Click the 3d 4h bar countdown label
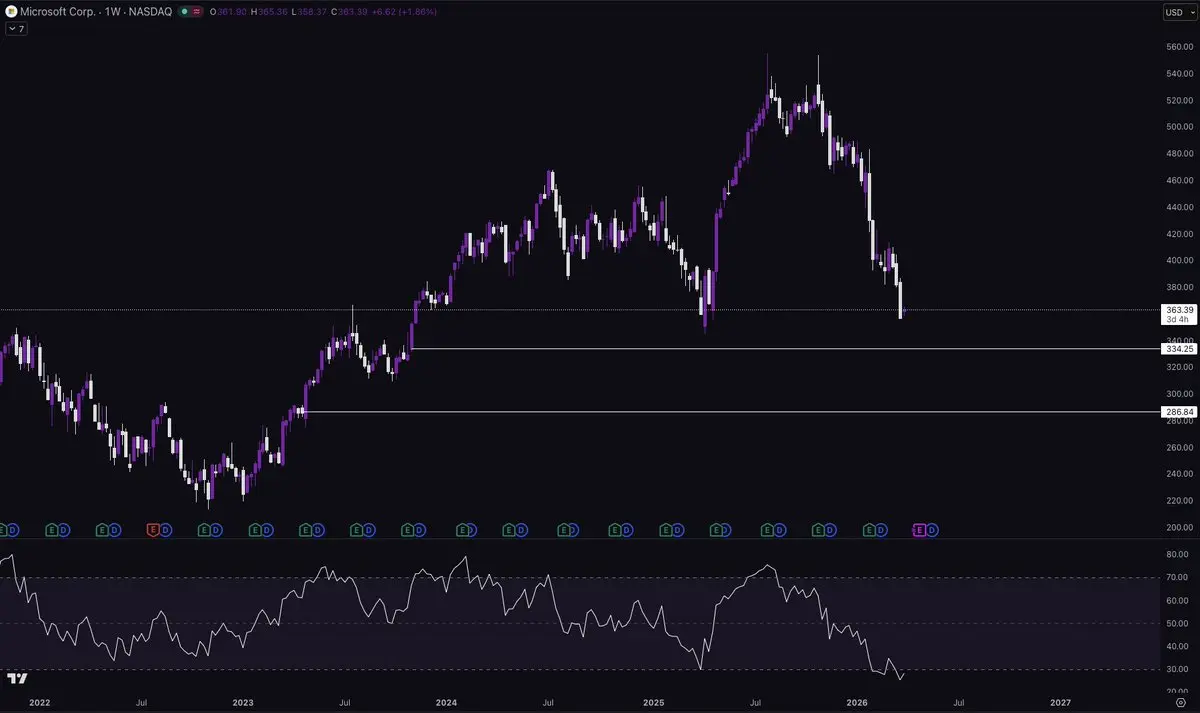The width and height of the screenshot is (1200, 713). pyautogui.click(x=1178, y=320)
